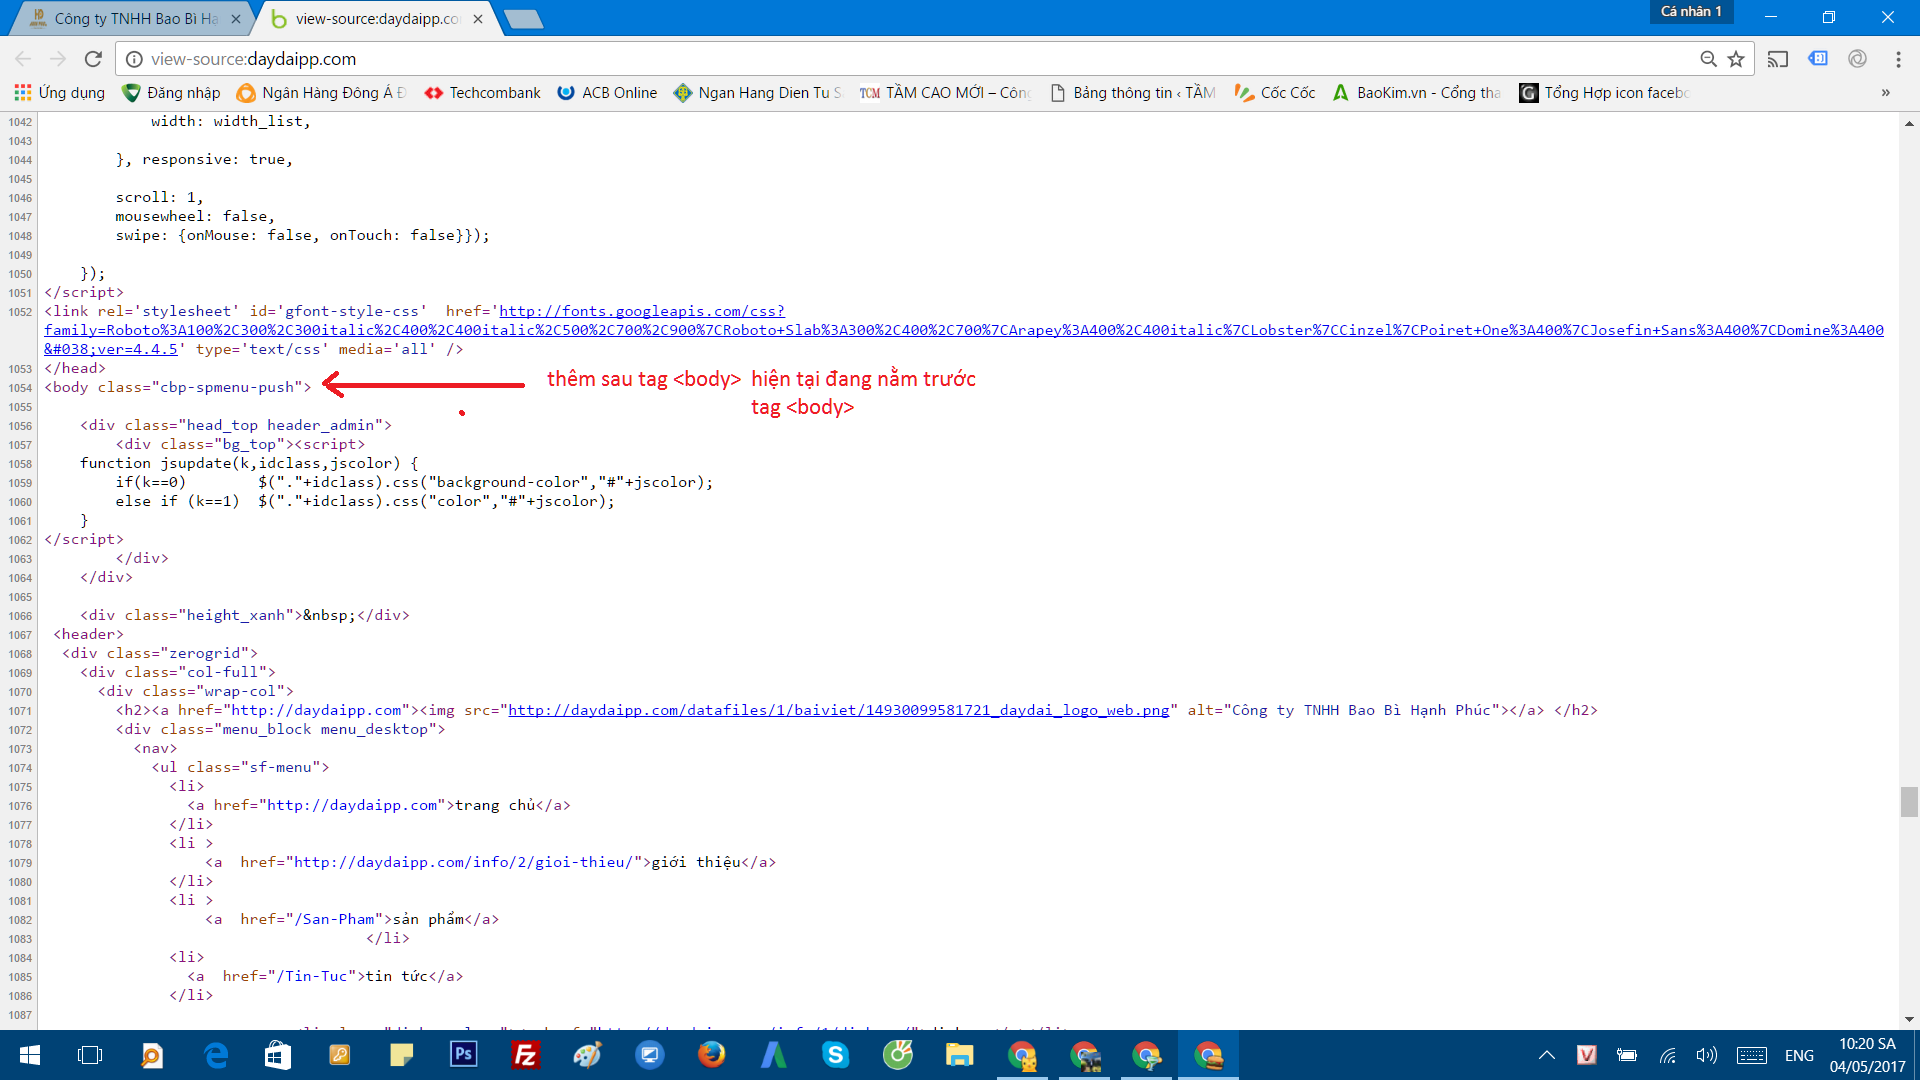Screen dimensions: 1920x1080
Task: View site information icon in address bar
Action: (134, 59)
